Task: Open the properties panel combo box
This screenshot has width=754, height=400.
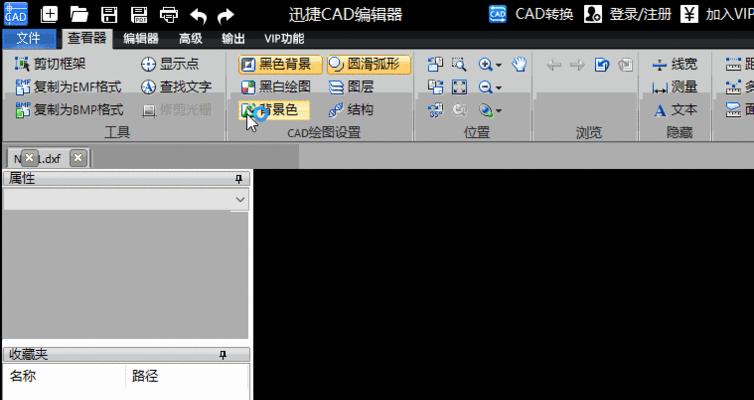Action: point(126,199)
